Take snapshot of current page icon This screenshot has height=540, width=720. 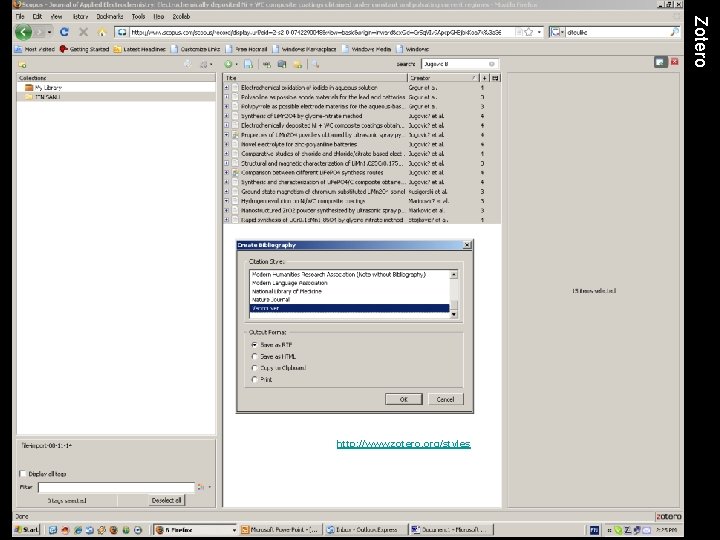tap(282, 64)
